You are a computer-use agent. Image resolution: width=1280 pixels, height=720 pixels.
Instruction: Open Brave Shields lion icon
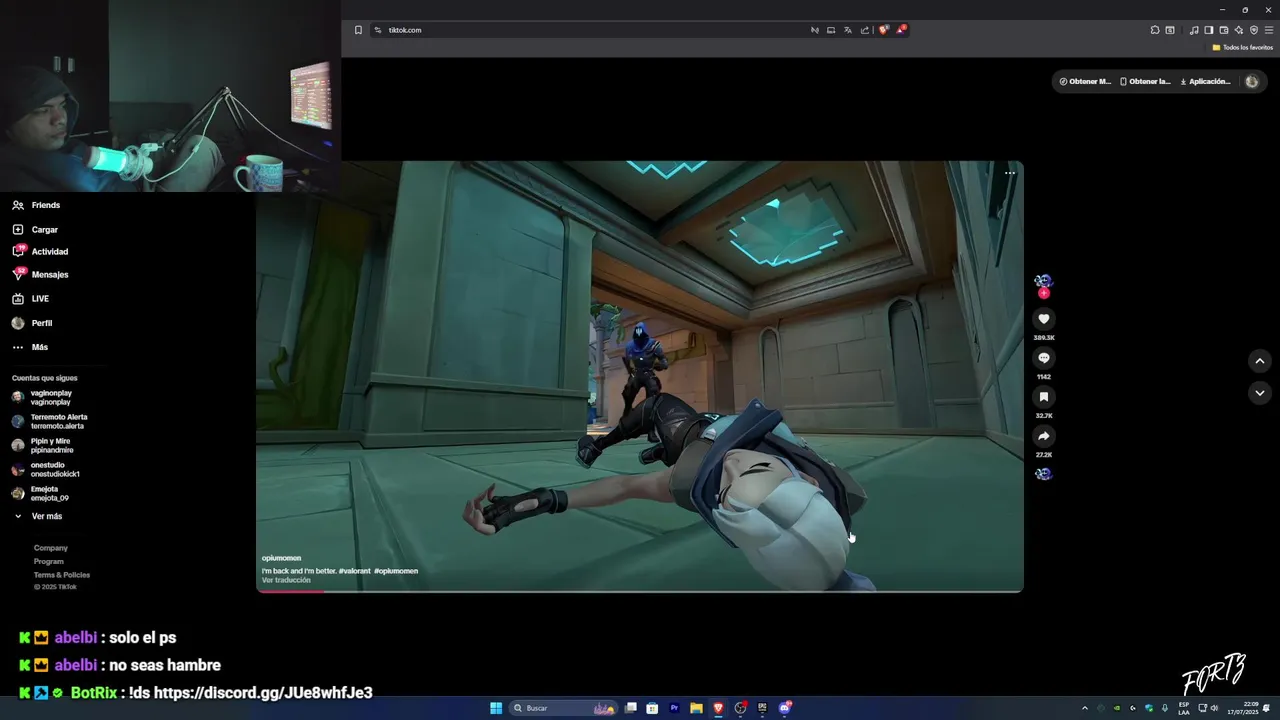point(883,30)
